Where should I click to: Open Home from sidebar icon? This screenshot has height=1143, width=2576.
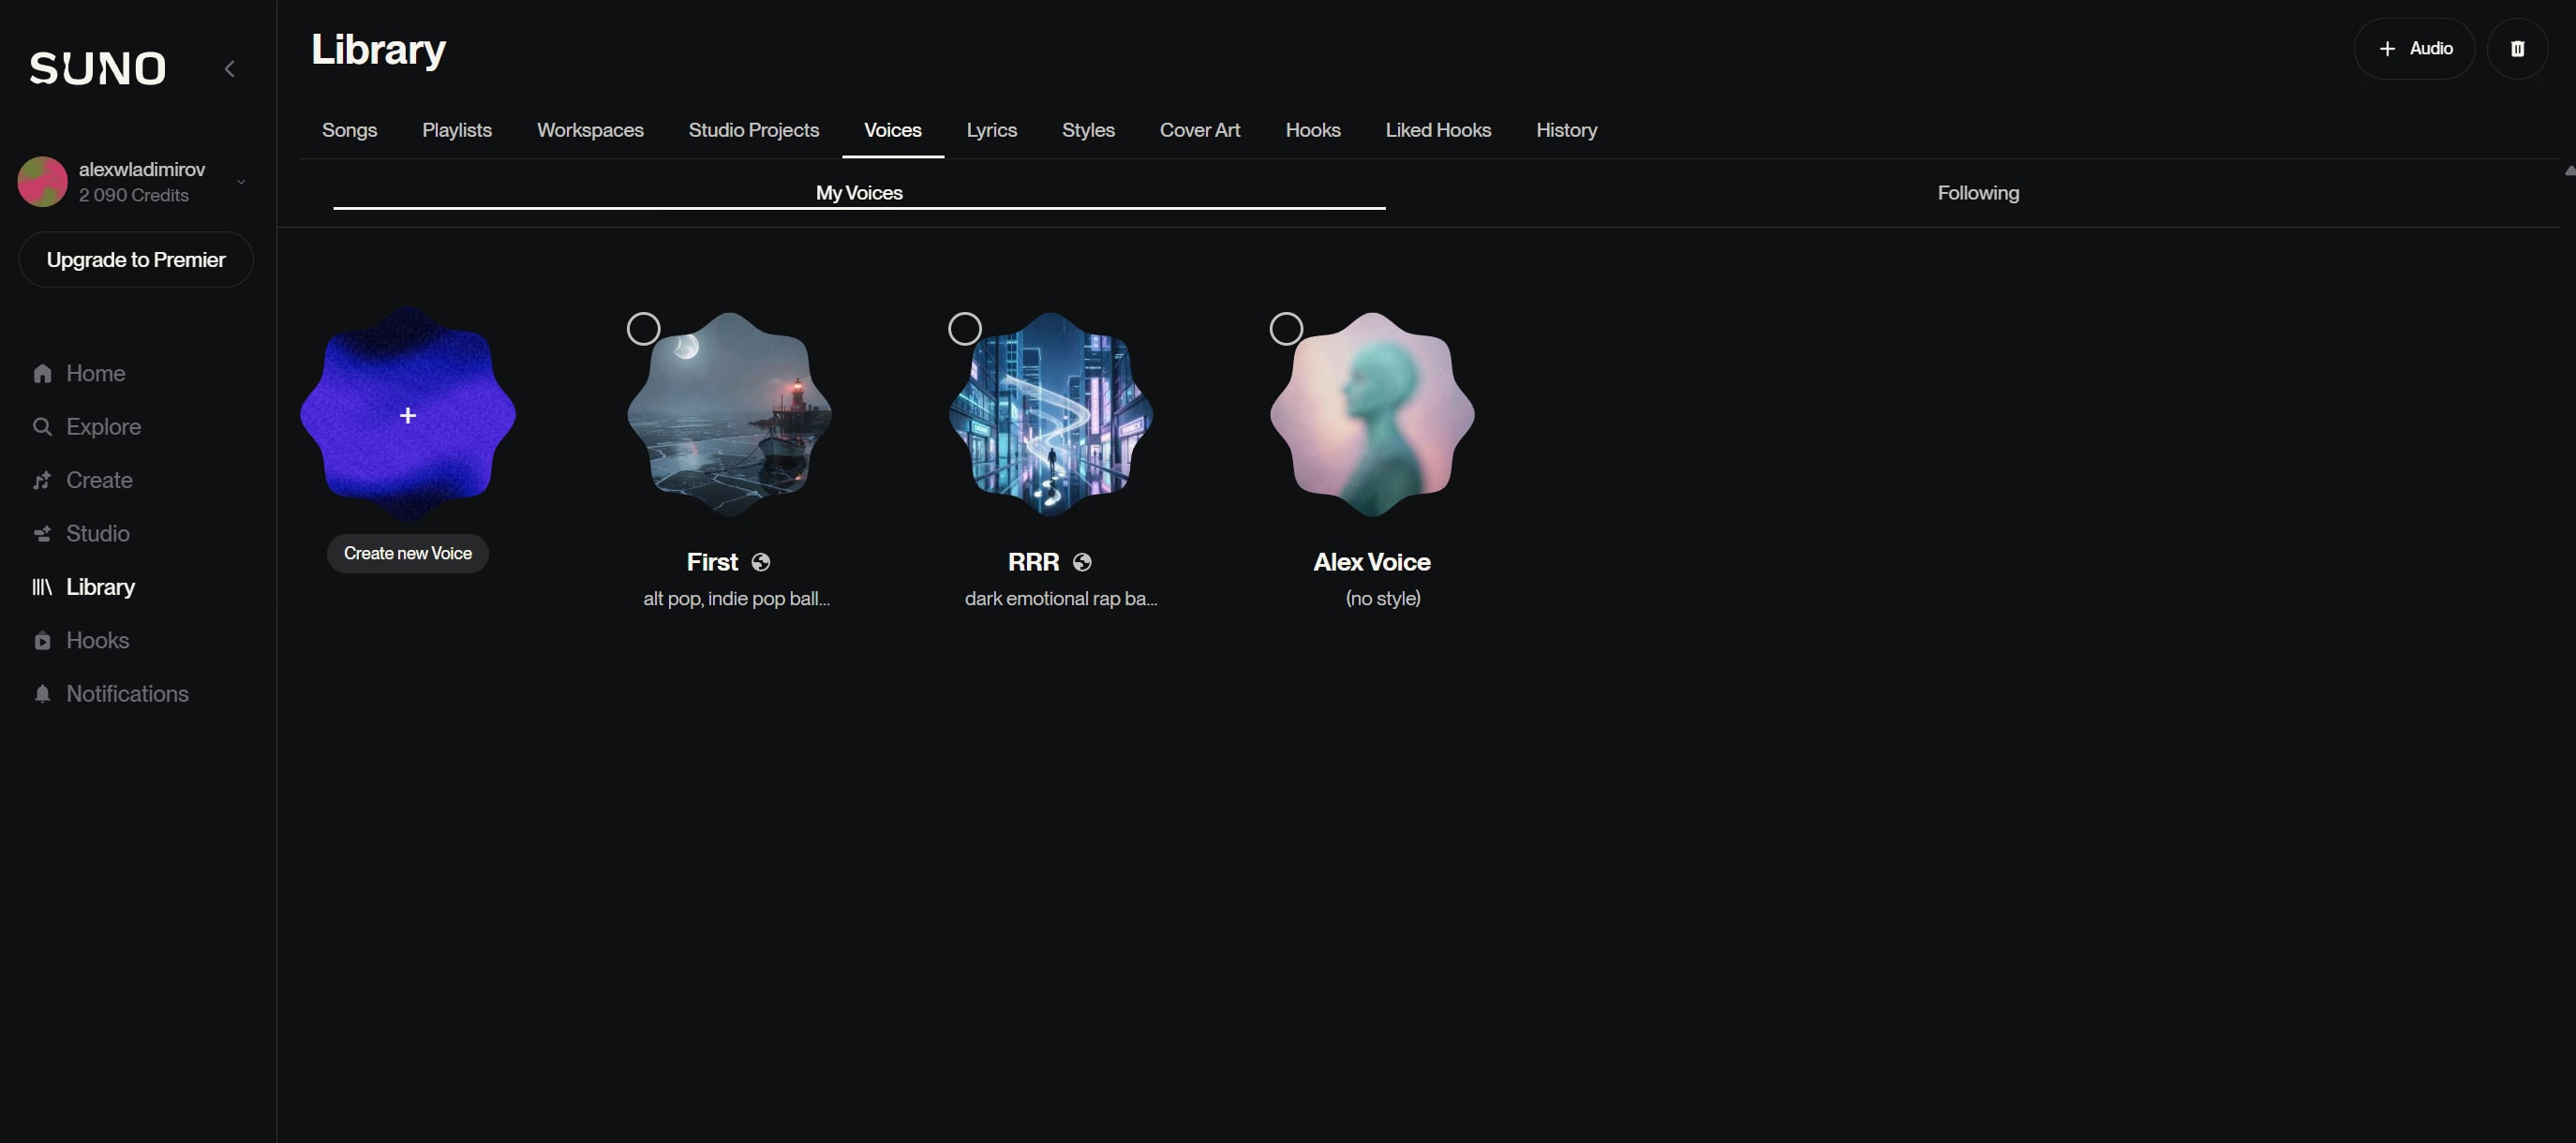tap(42, 373)
